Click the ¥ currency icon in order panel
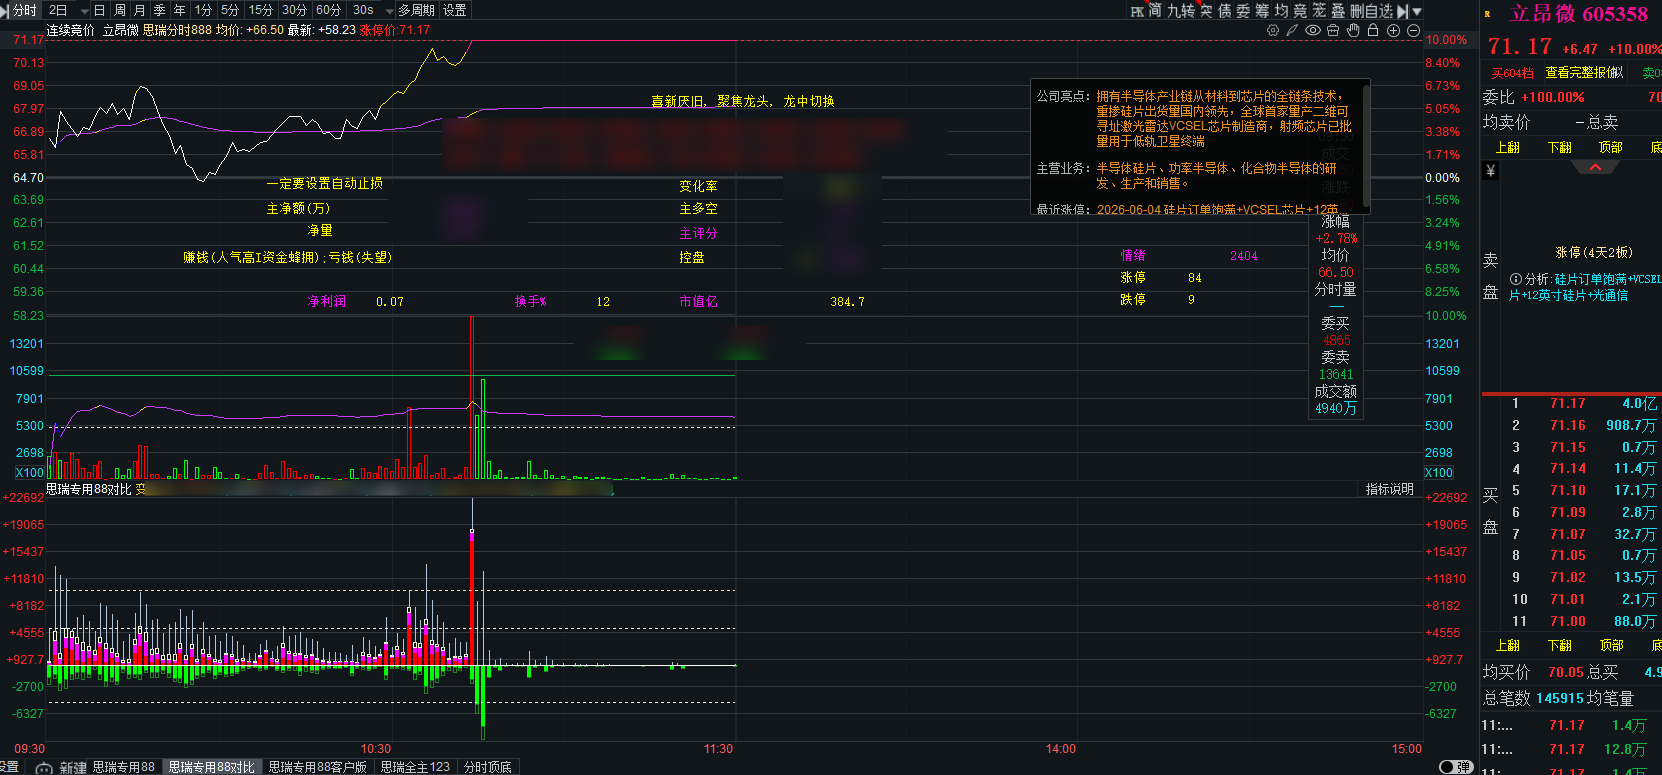The width and height of the screenshot is (1662, 775). pos(1491,171)
